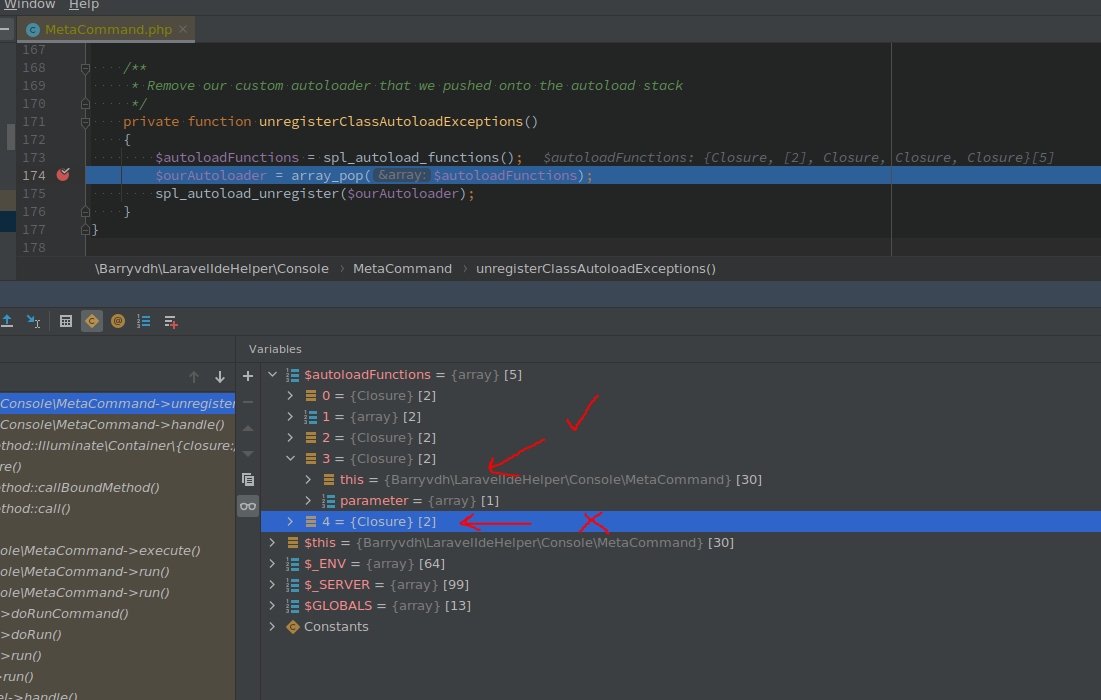The width and height of the screenshot is (1101, 700).
Task: Select the doRunCommand() stack frame
Action: (x=117, y=614)
